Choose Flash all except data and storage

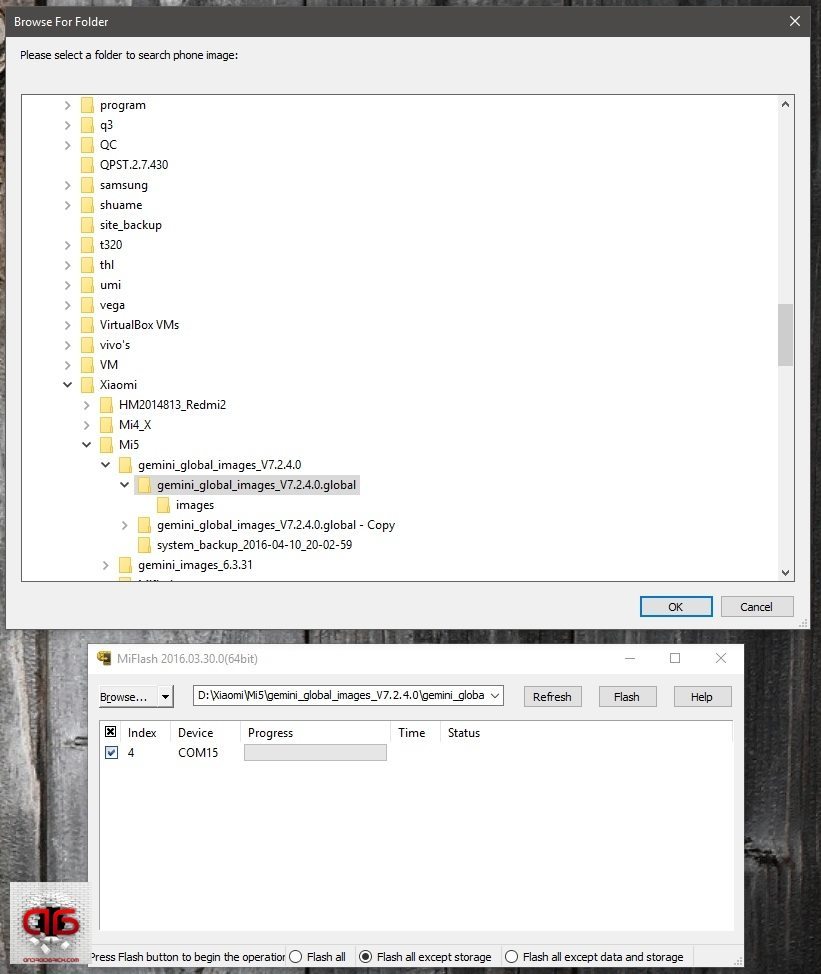pyautogui.click(x=511, y=957)
